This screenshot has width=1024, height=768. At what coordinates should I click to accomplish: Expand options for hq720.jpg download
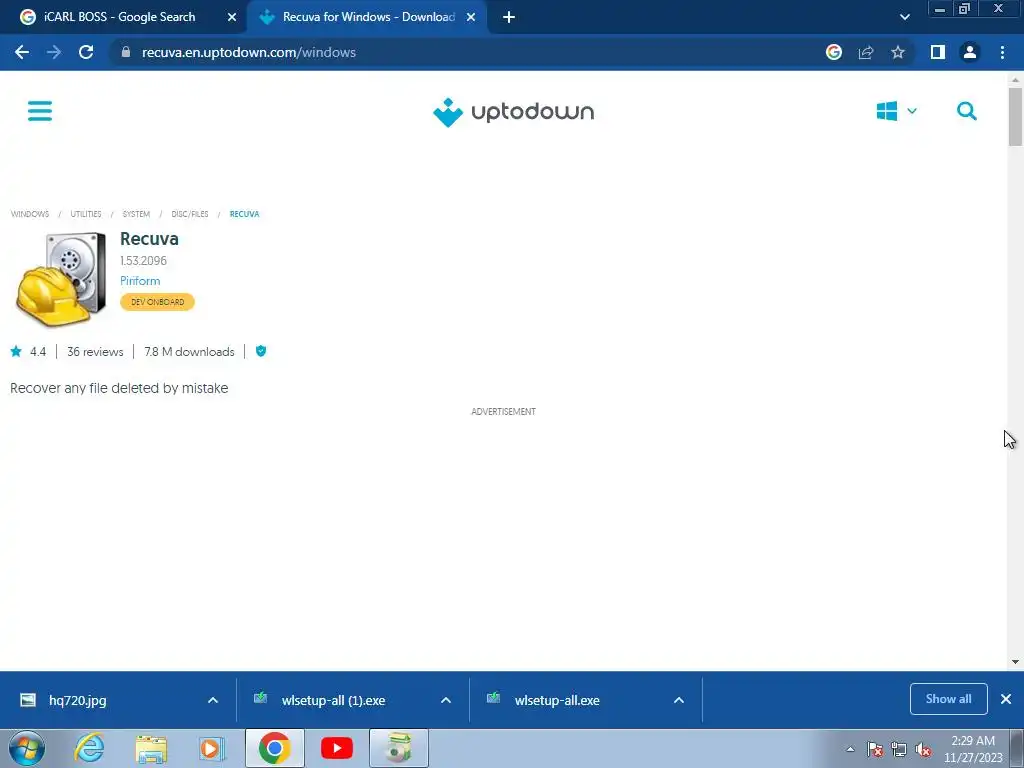tap(213, 700)
